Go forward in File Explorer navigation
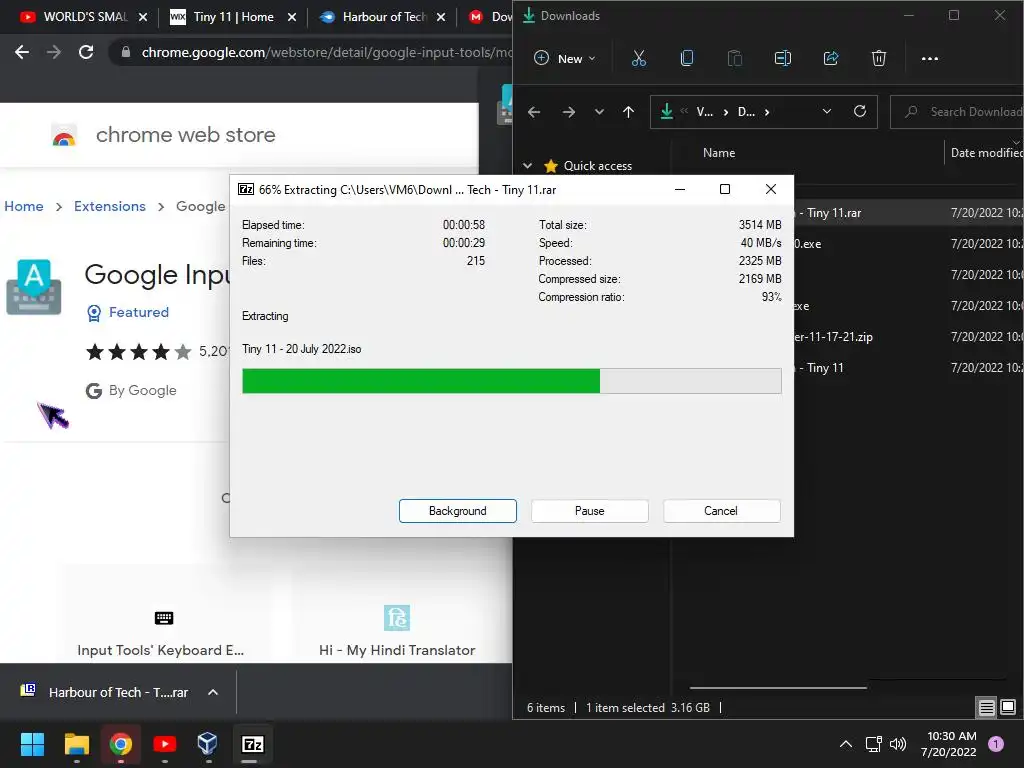 (x=569, y=112)
